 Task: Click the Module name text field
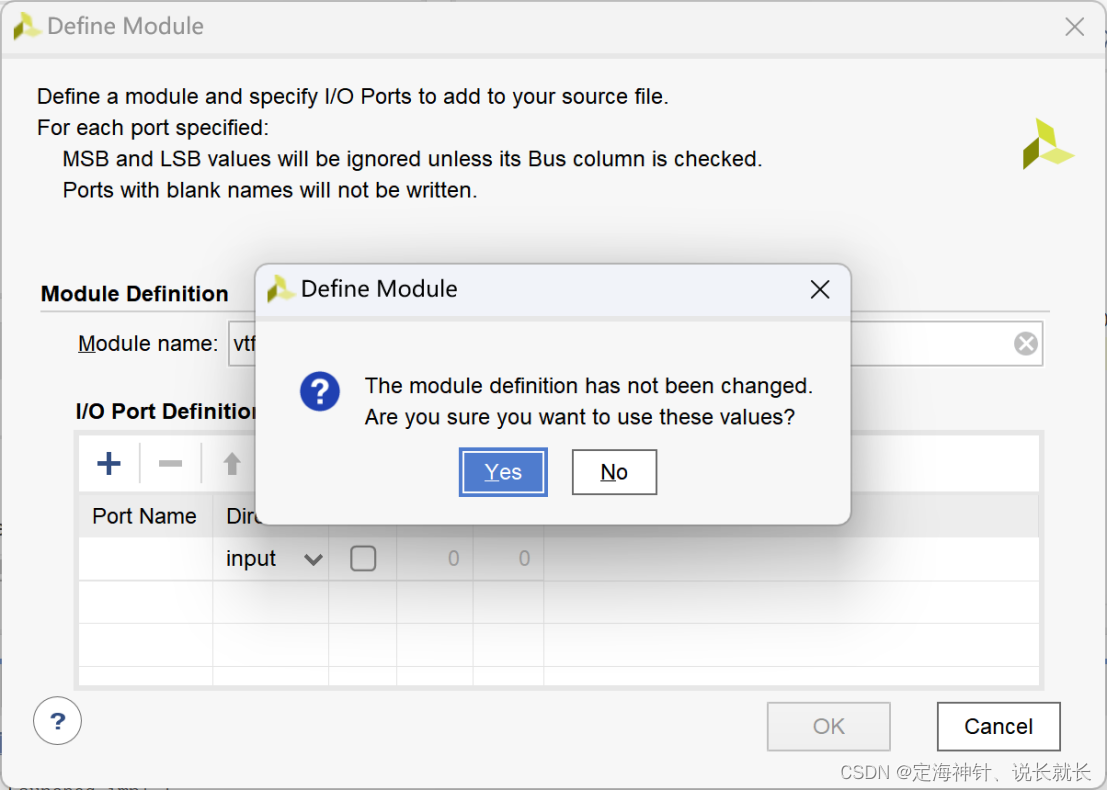pos(635,344)
